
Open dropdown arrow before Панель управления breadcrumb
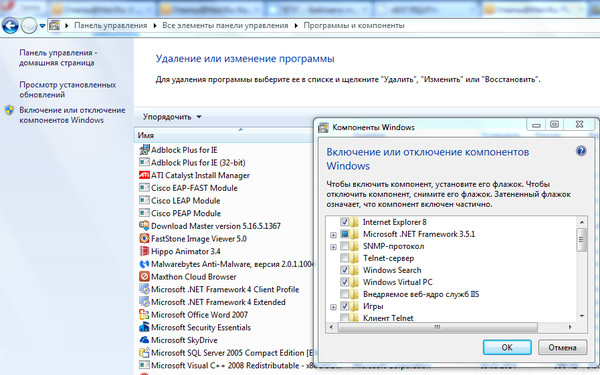[67, 26]
